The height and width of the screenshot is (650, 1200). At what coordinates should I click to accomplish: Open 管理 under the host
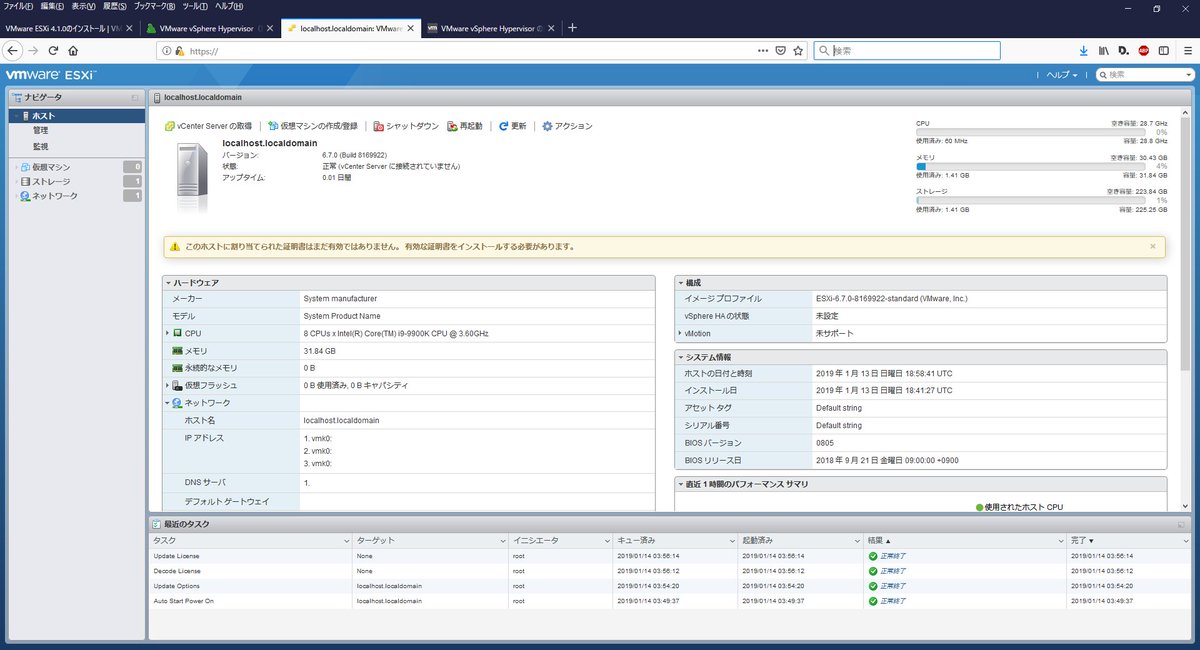[x=40, y=130]
